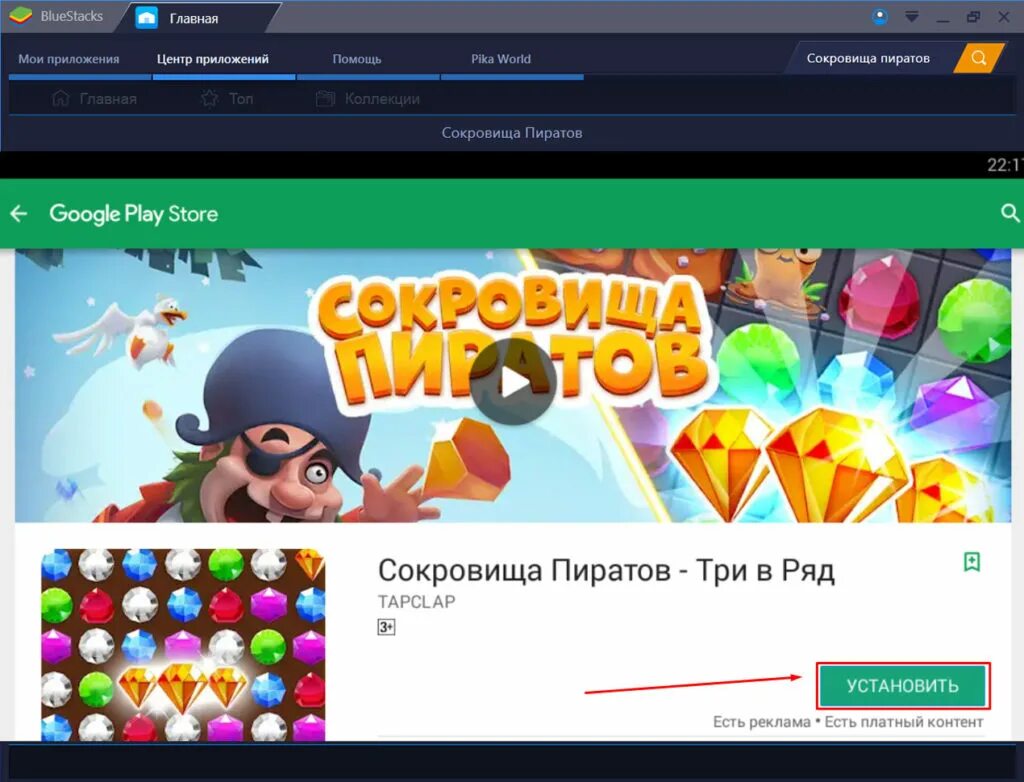The image size is (1024, 782).
Task: Click the star icon beside Топ
Action: click(209, 98)
